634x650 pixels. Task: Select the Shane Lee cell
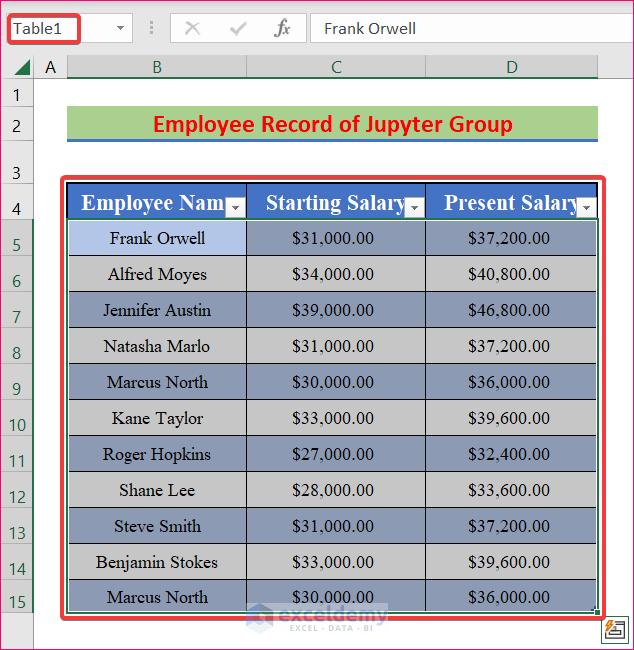[x=157, y=490]
